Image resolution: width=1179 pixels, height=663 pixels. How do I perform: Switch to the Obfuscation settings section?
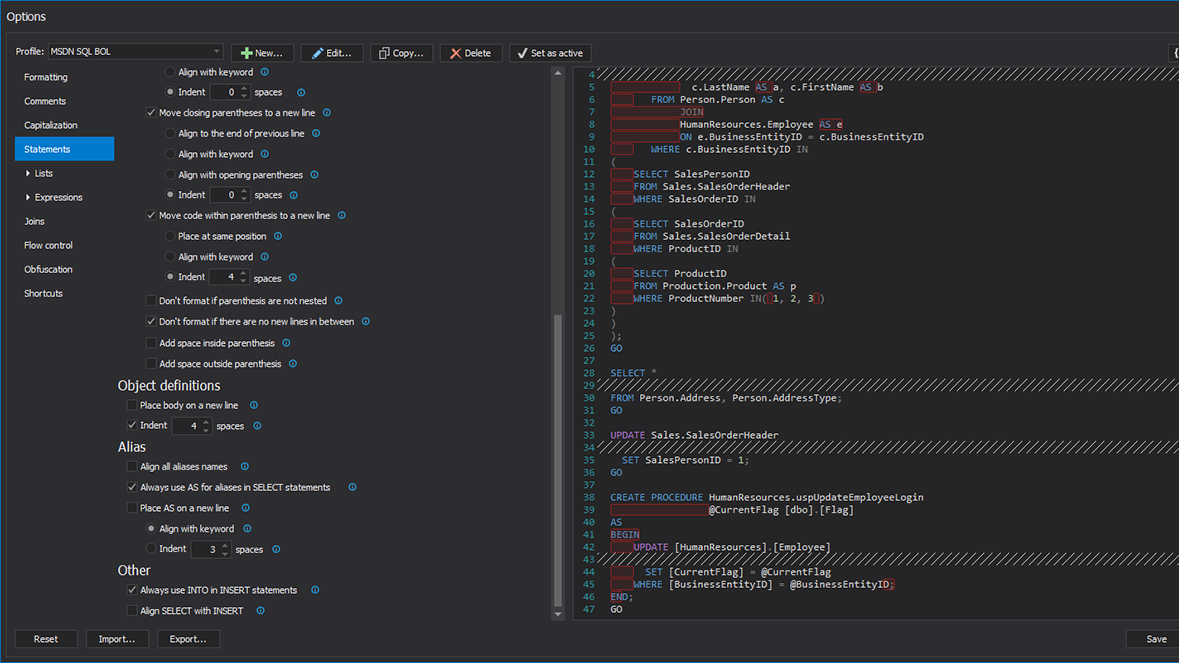point(48,269)
